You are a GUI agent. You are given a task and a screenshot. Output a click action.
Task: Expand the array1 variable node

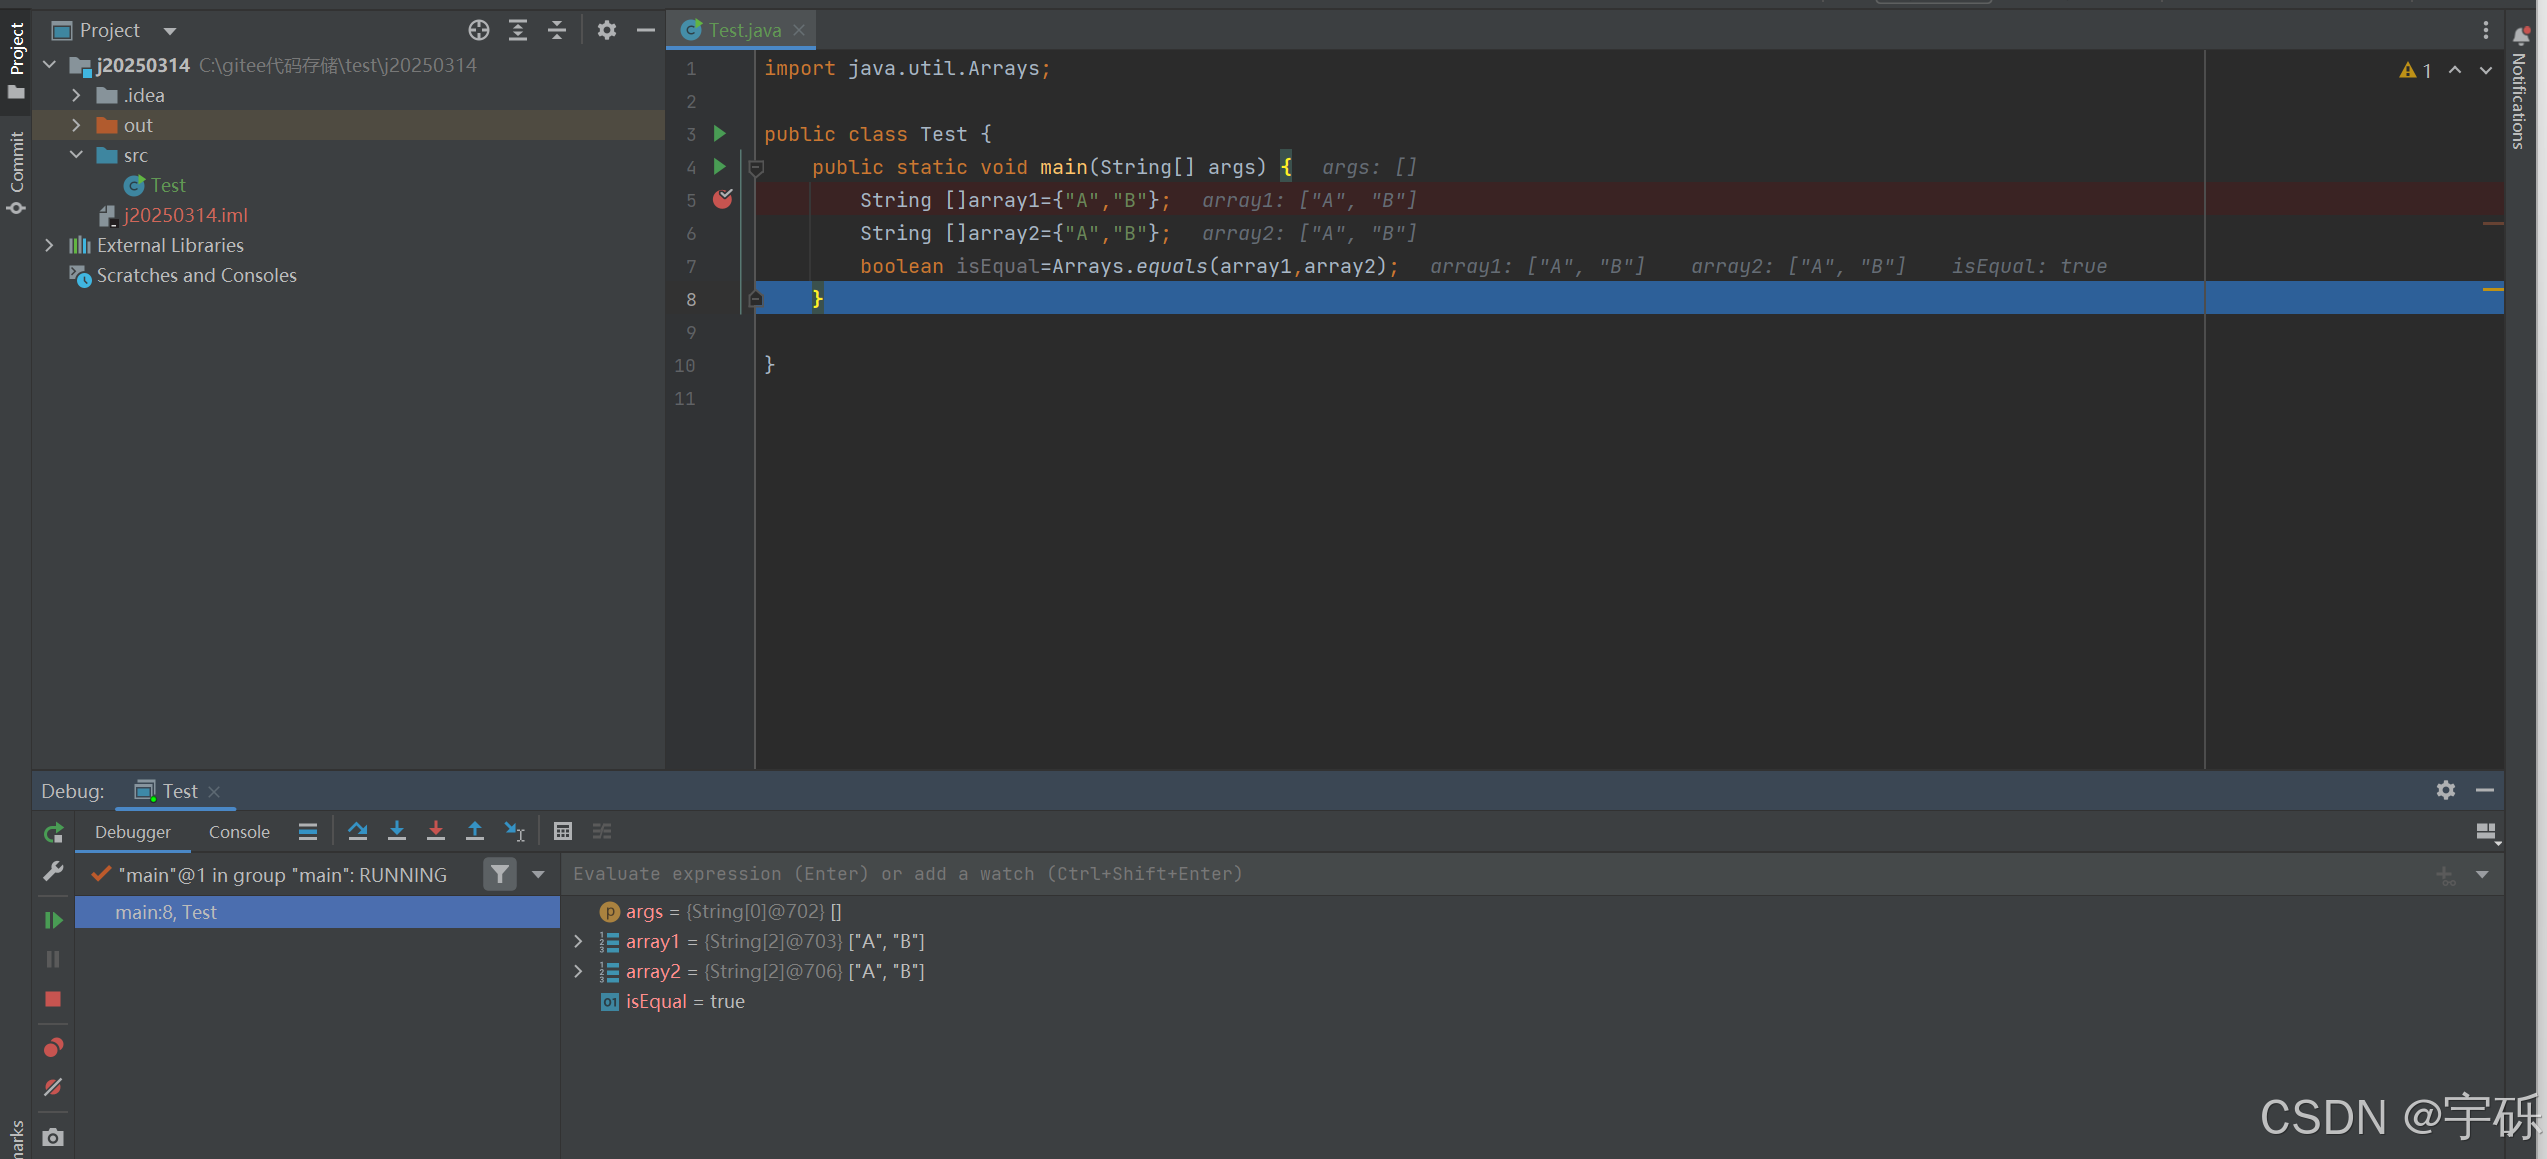(578, 941)
